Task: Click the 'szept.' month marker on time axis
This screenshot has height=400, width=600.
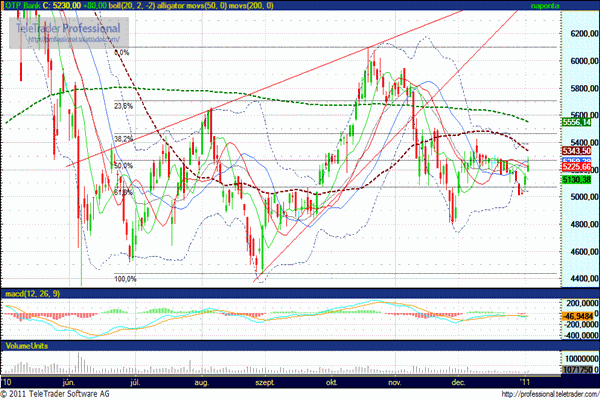Action: pyautogui.click(x=266, y=382)
